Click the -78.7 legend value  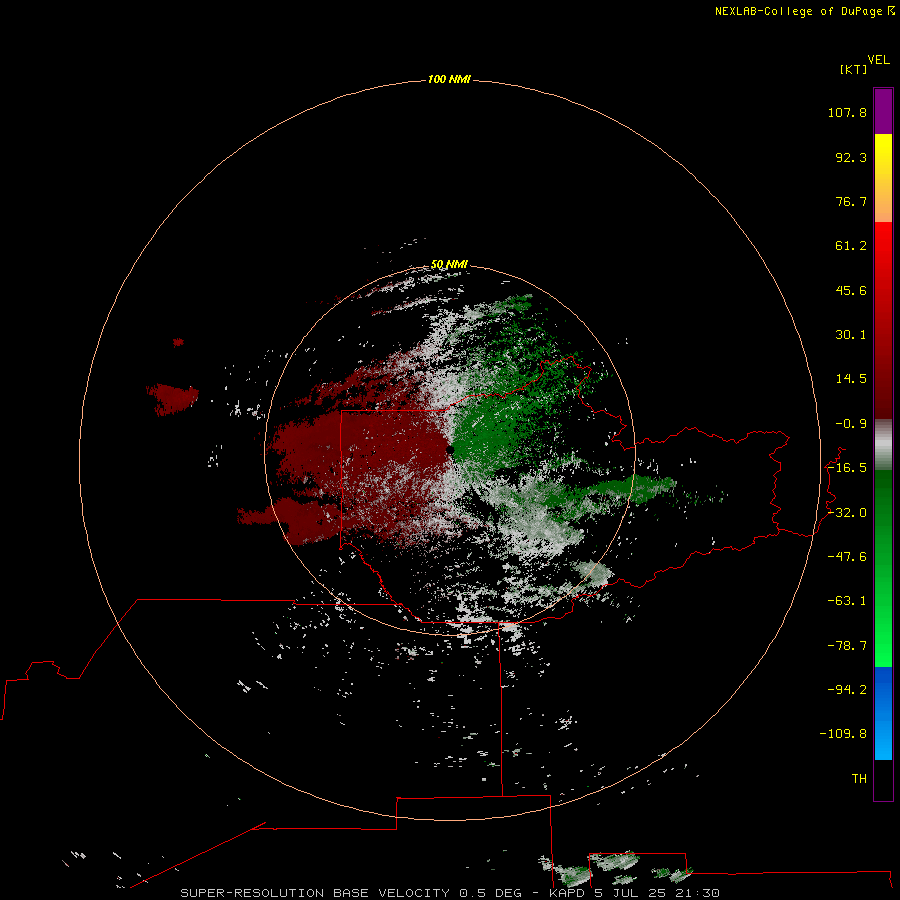click(847, 646)
